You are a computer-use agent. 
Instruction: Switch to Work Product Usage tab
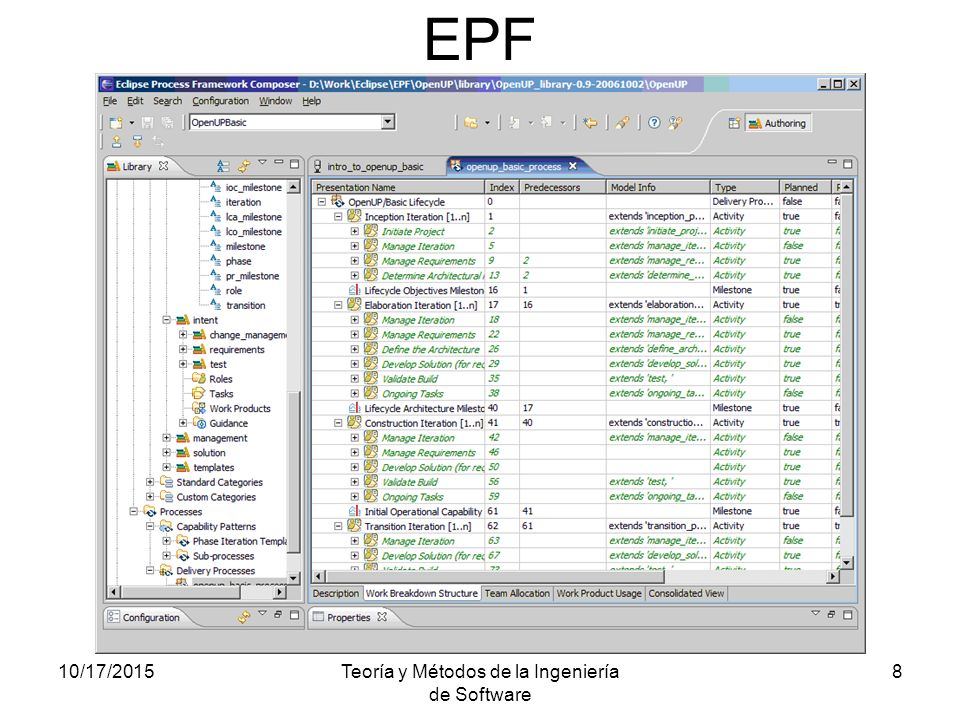click(x=599, y=593)
